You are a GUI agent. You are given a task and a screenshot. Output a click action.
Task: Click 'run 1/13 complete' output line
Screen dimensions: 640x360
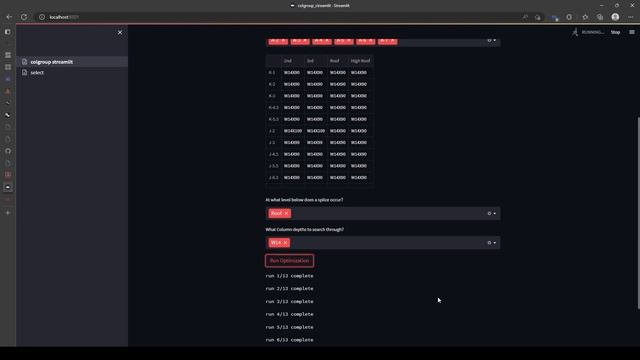[289, 276]
